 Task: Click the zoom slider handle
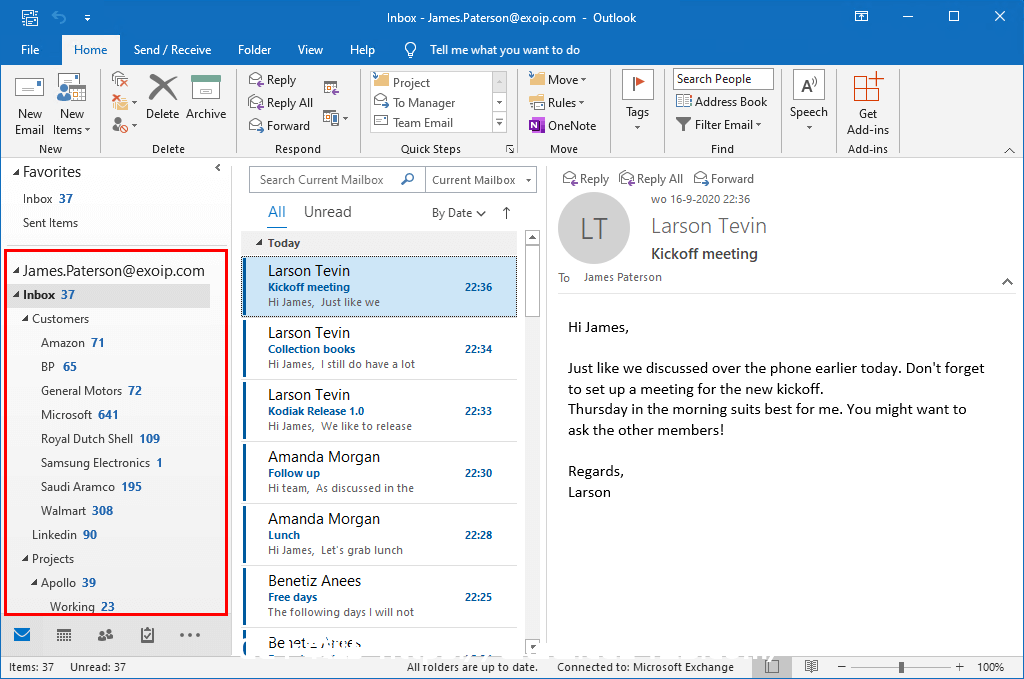[x=901, y=667]
